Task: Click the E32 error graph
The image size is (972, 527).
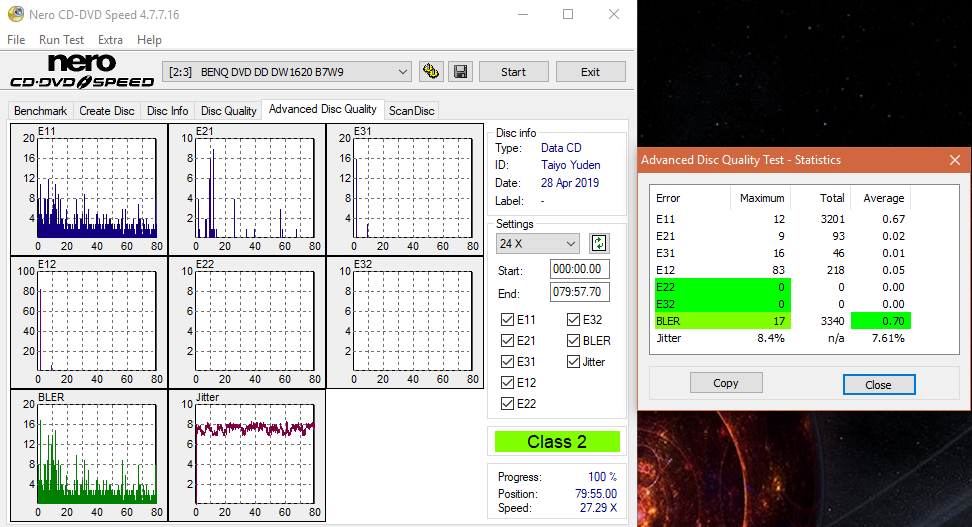Action: click(405, 322)
